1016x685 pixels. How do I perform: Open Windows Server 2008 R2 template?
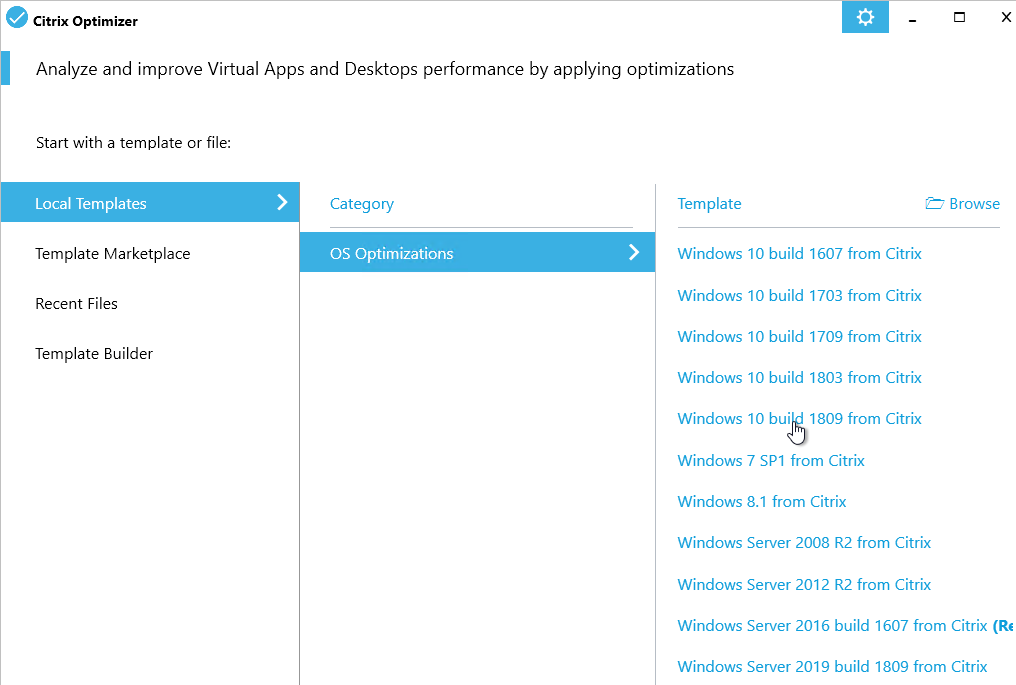(804, 542)
